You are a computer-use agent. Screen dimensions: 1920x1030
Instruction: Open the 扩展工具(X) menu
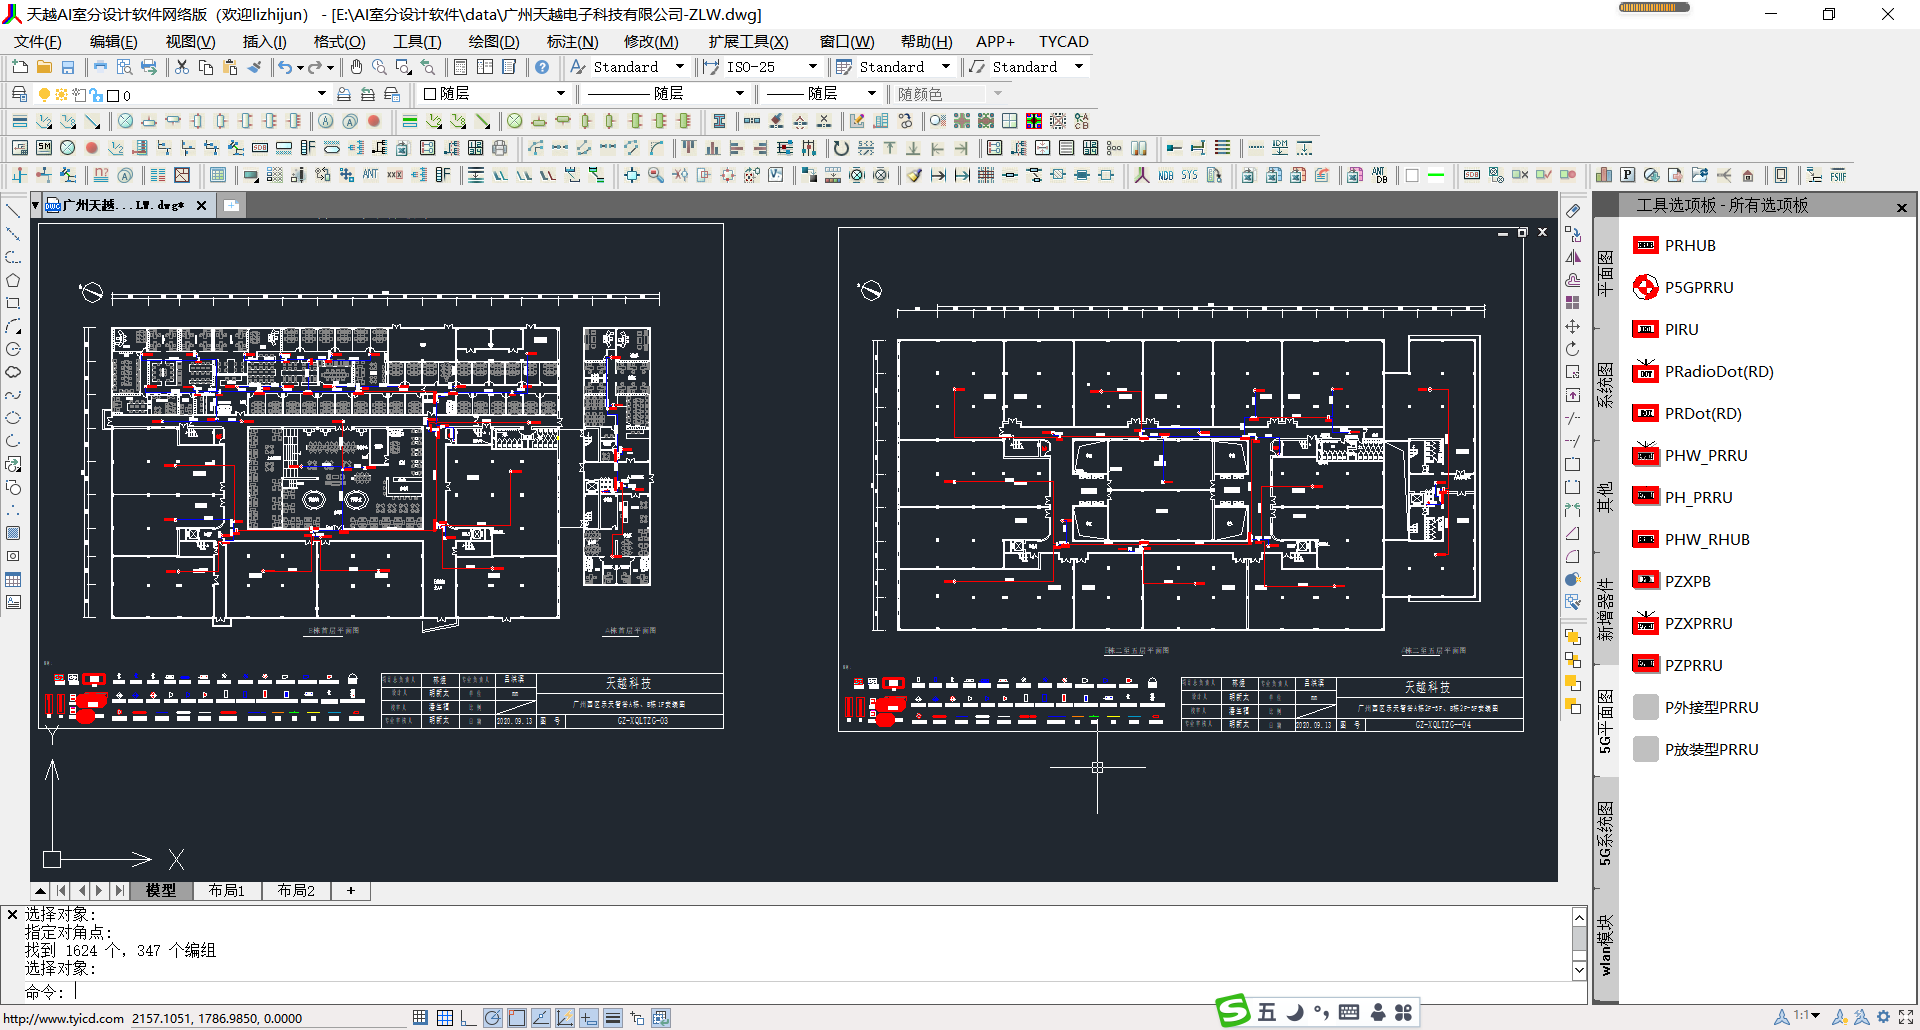coord(748,41)
